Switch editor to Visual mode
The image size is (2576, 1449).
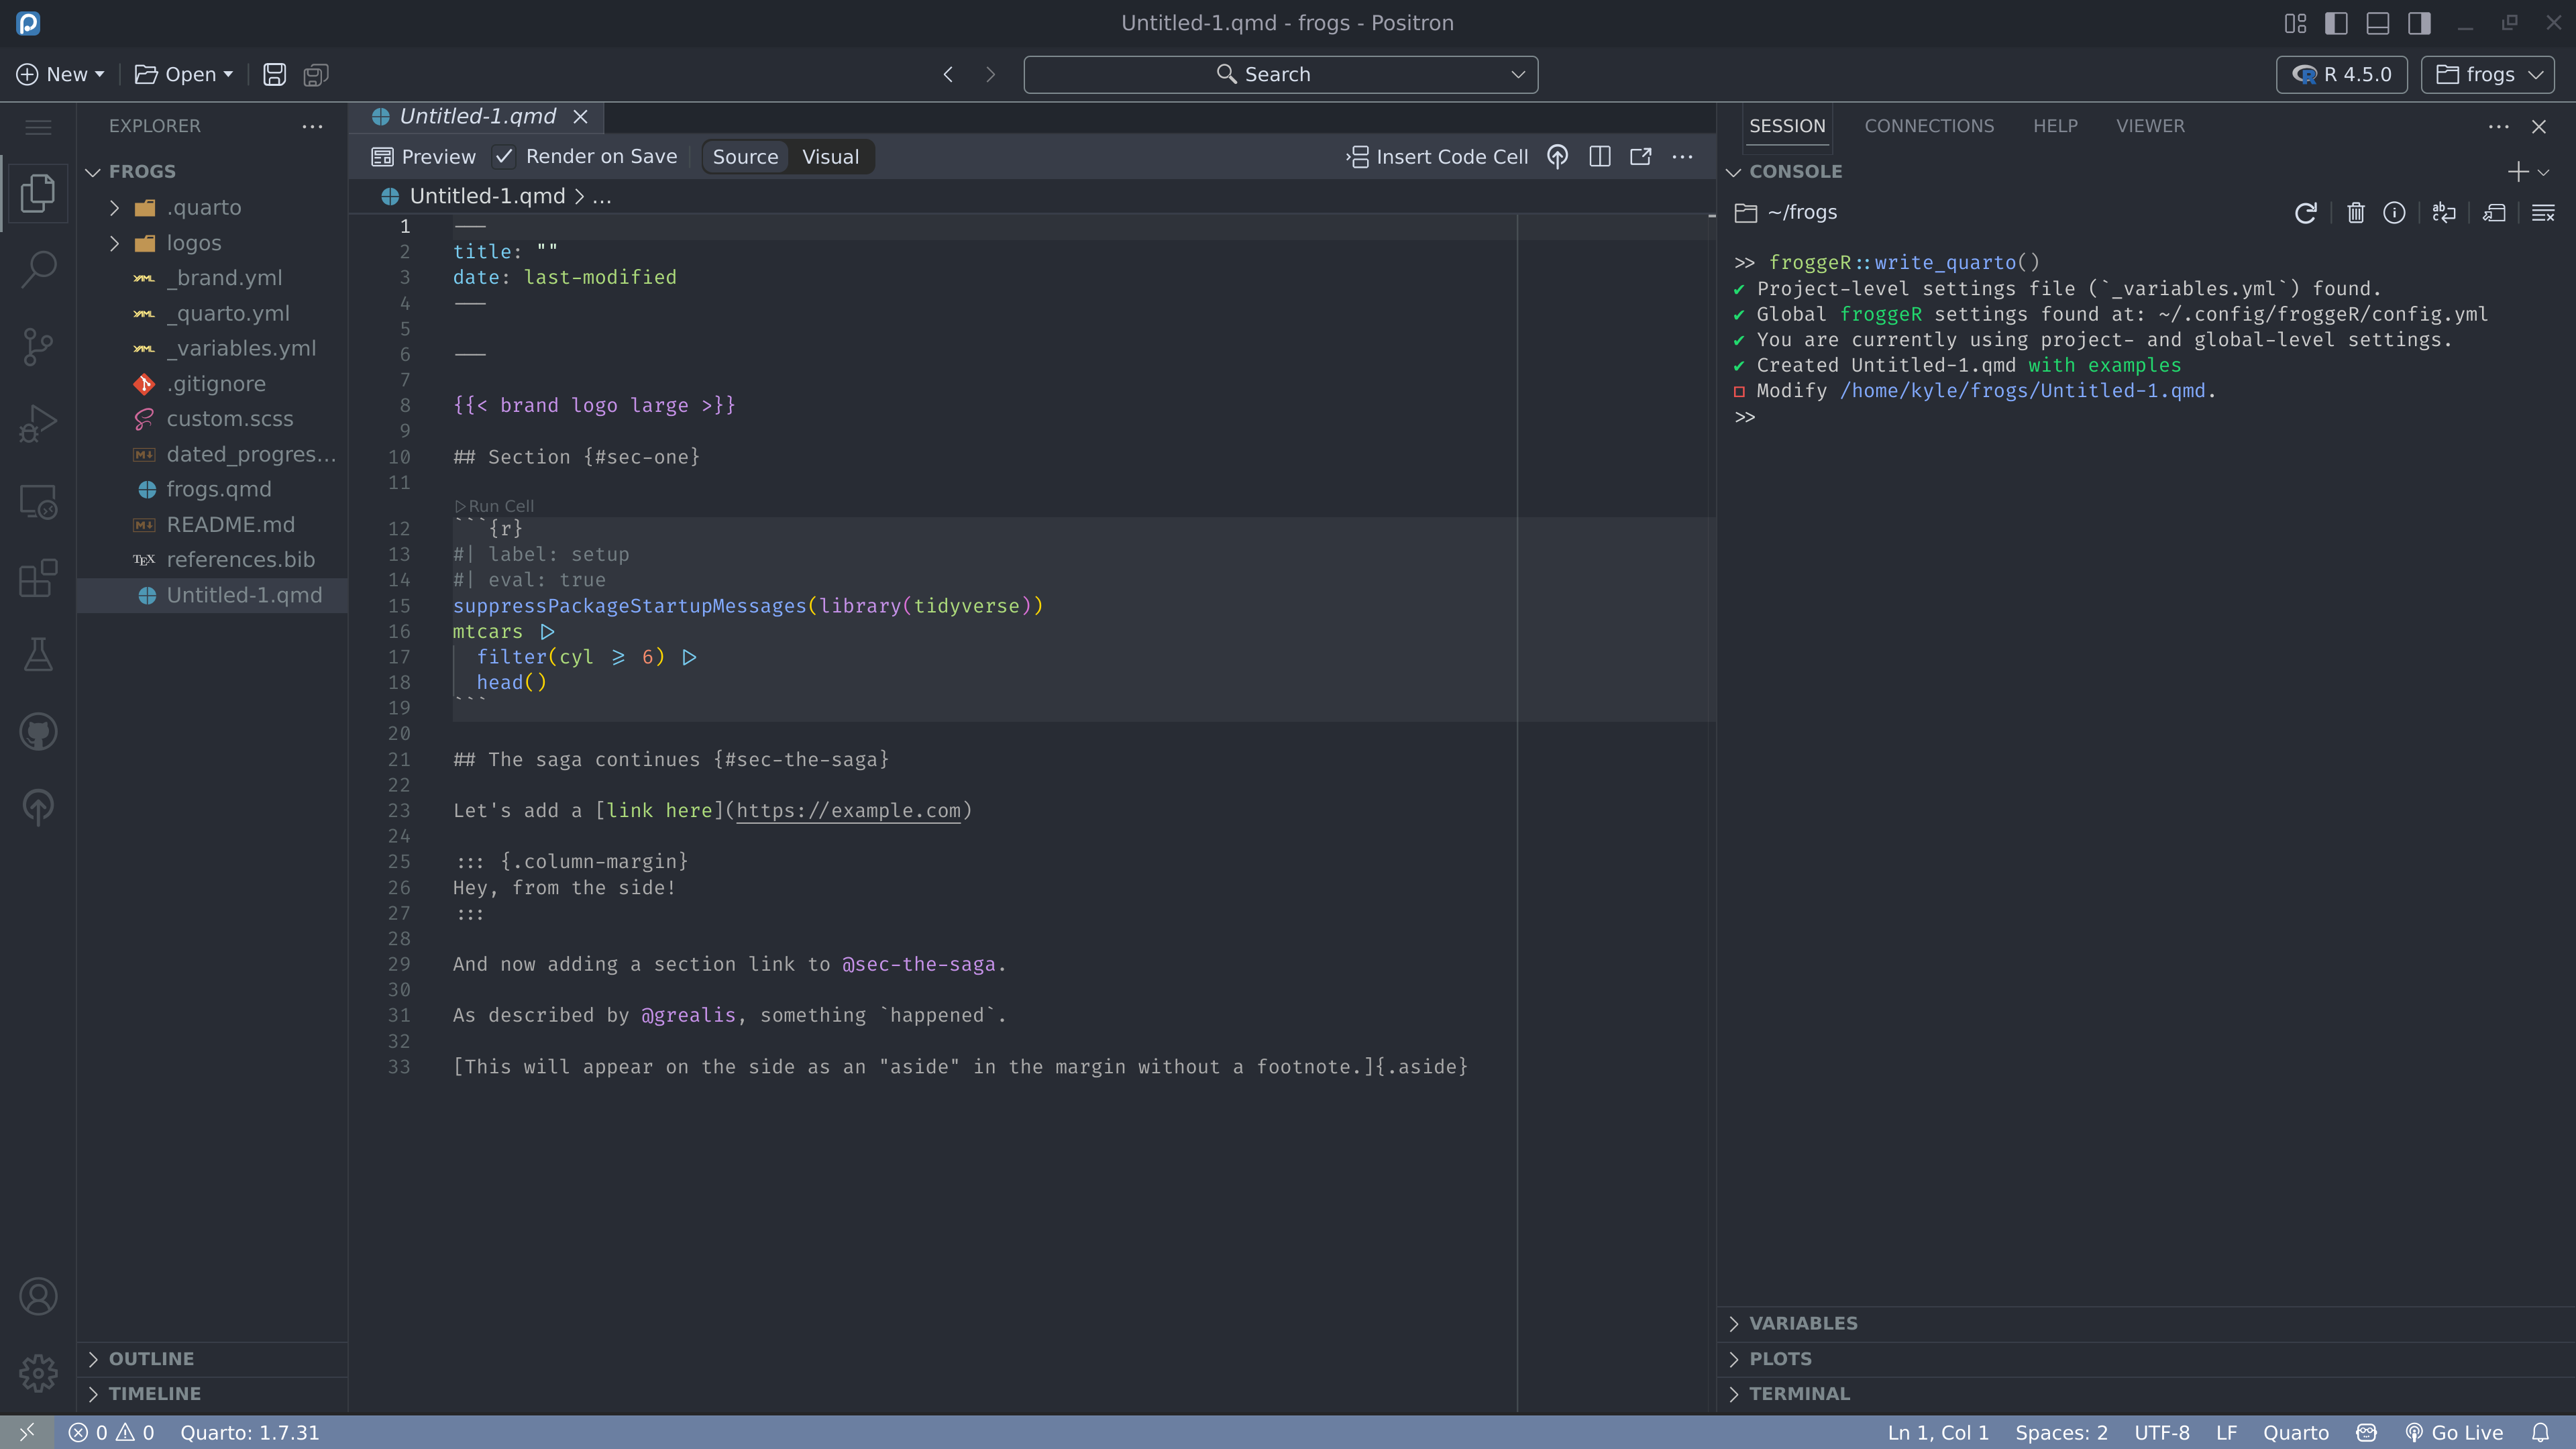(830, 157)
